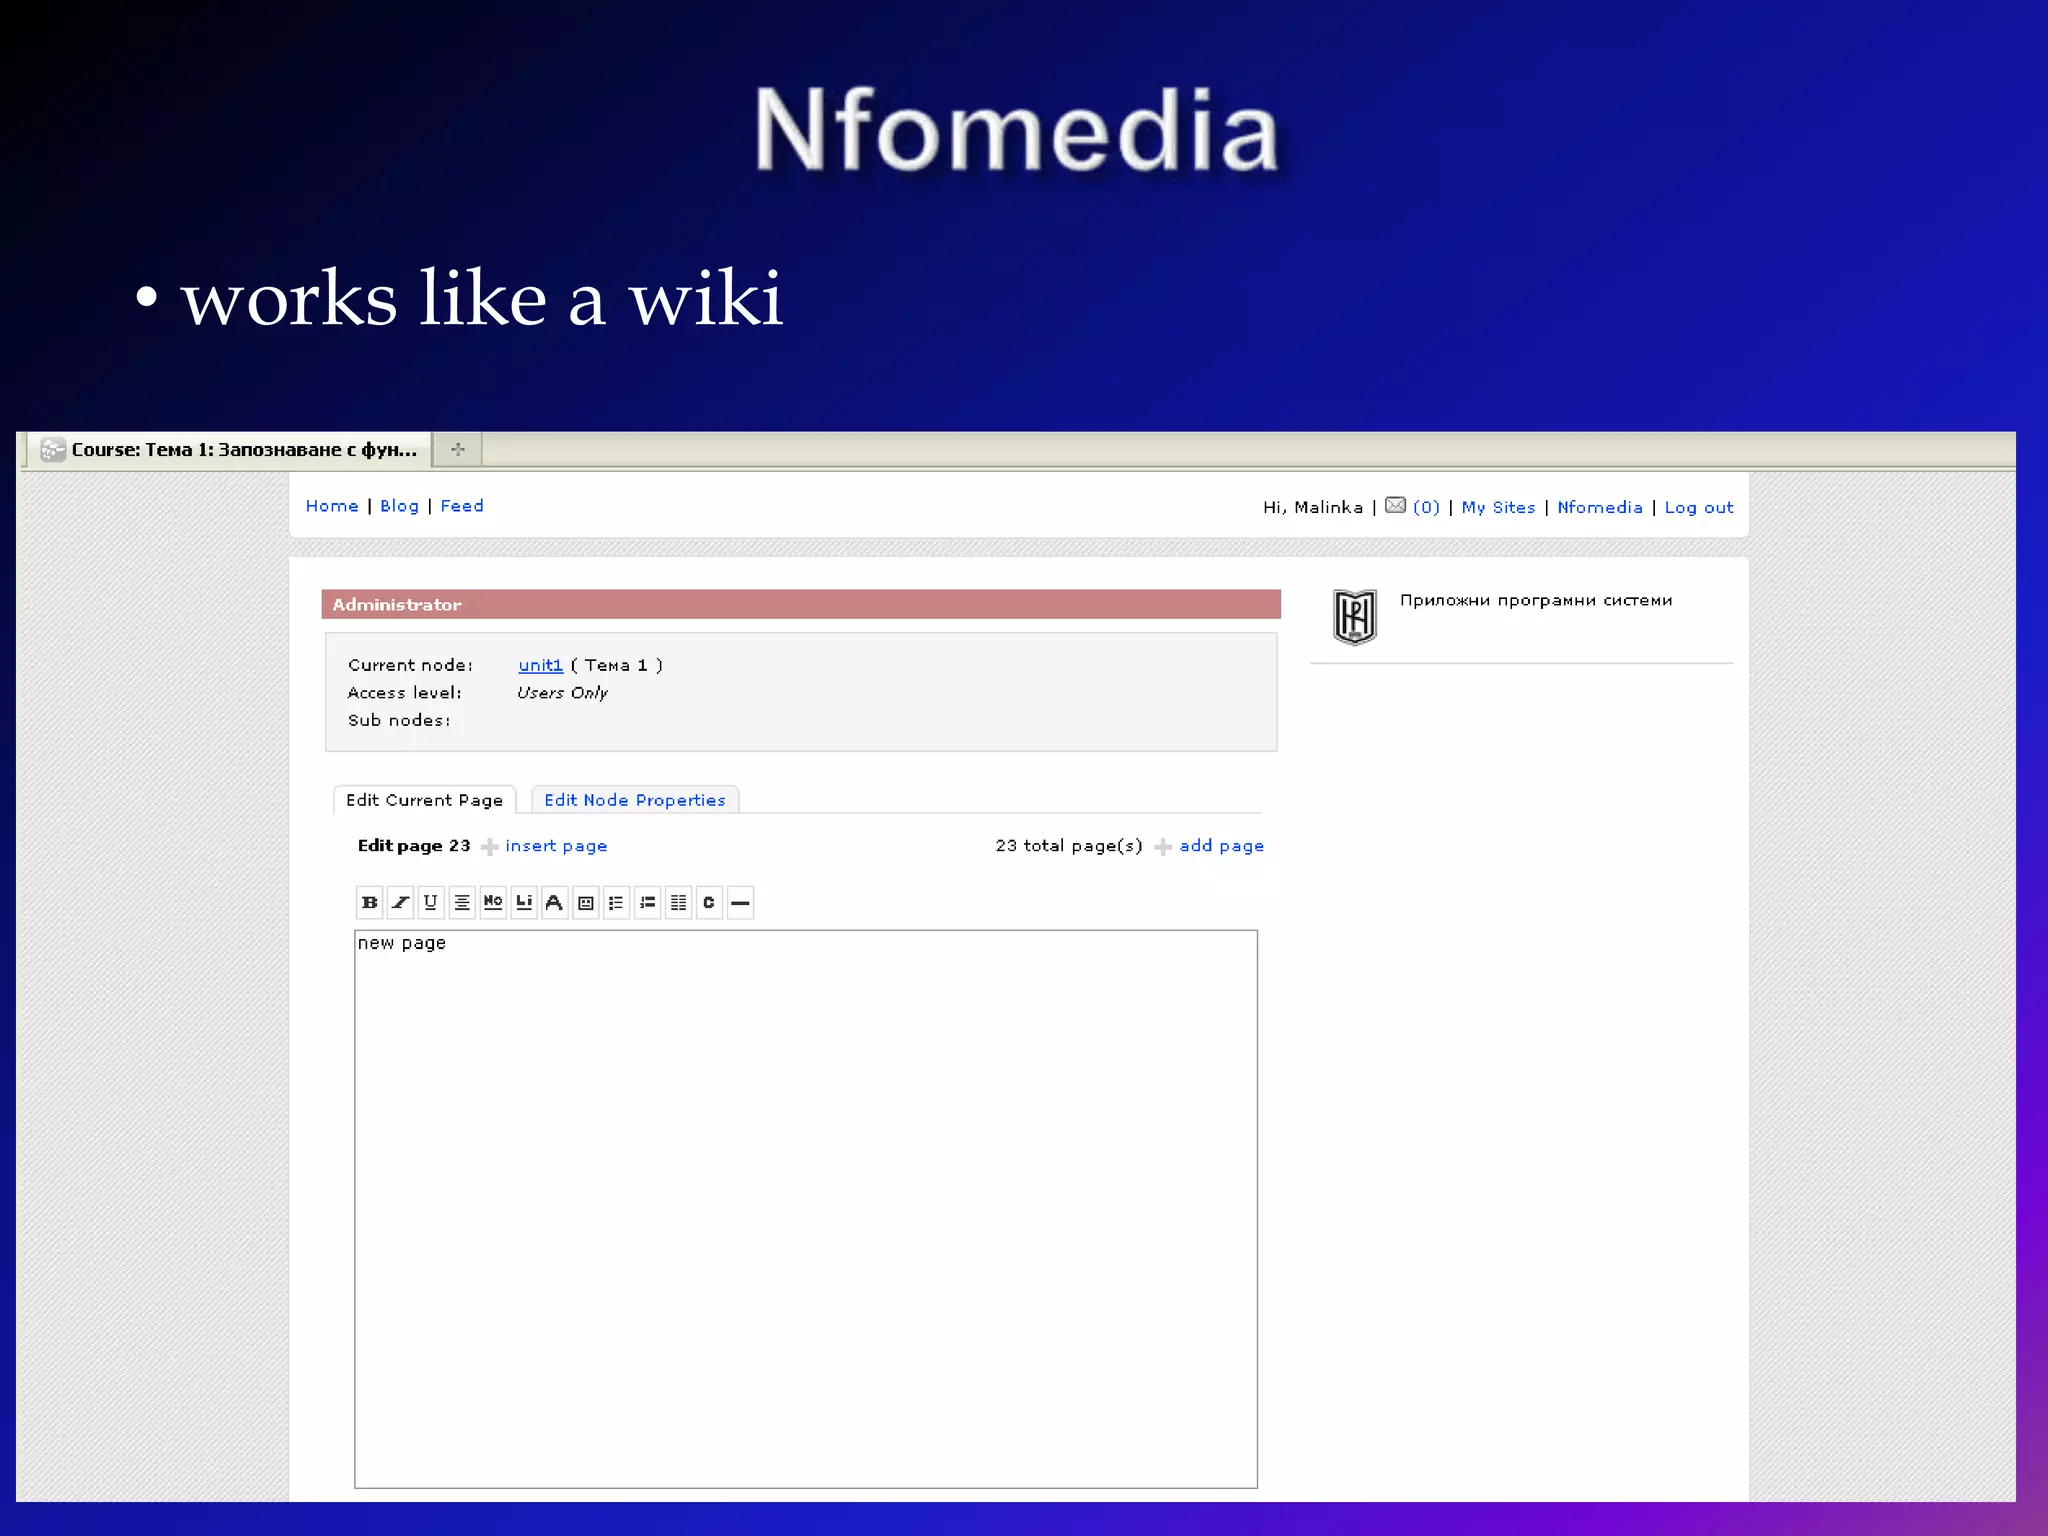The width and height of the screenshot is (2048, 1536).
Task: Select the Edit Current Page tab
Action: 424,800
